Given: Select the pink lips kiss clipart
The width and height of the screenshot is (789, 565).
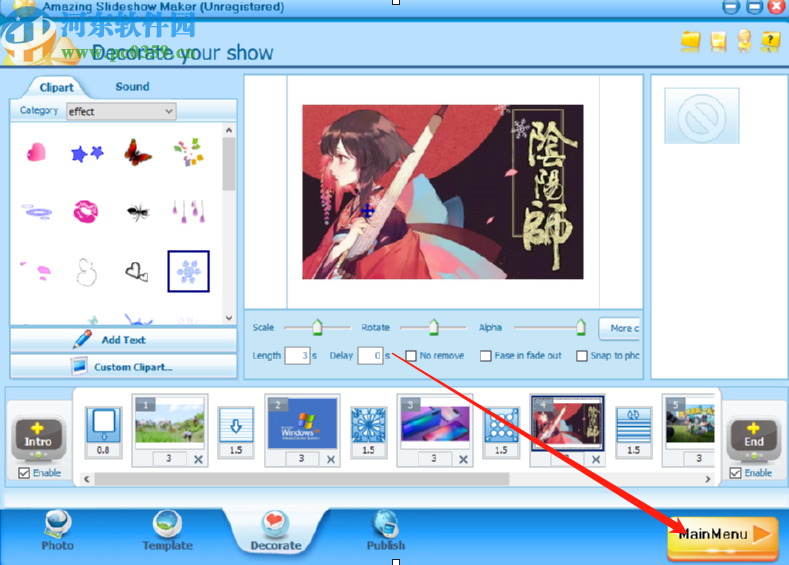Looking at the screenshot, I should [x=86, y=211].
